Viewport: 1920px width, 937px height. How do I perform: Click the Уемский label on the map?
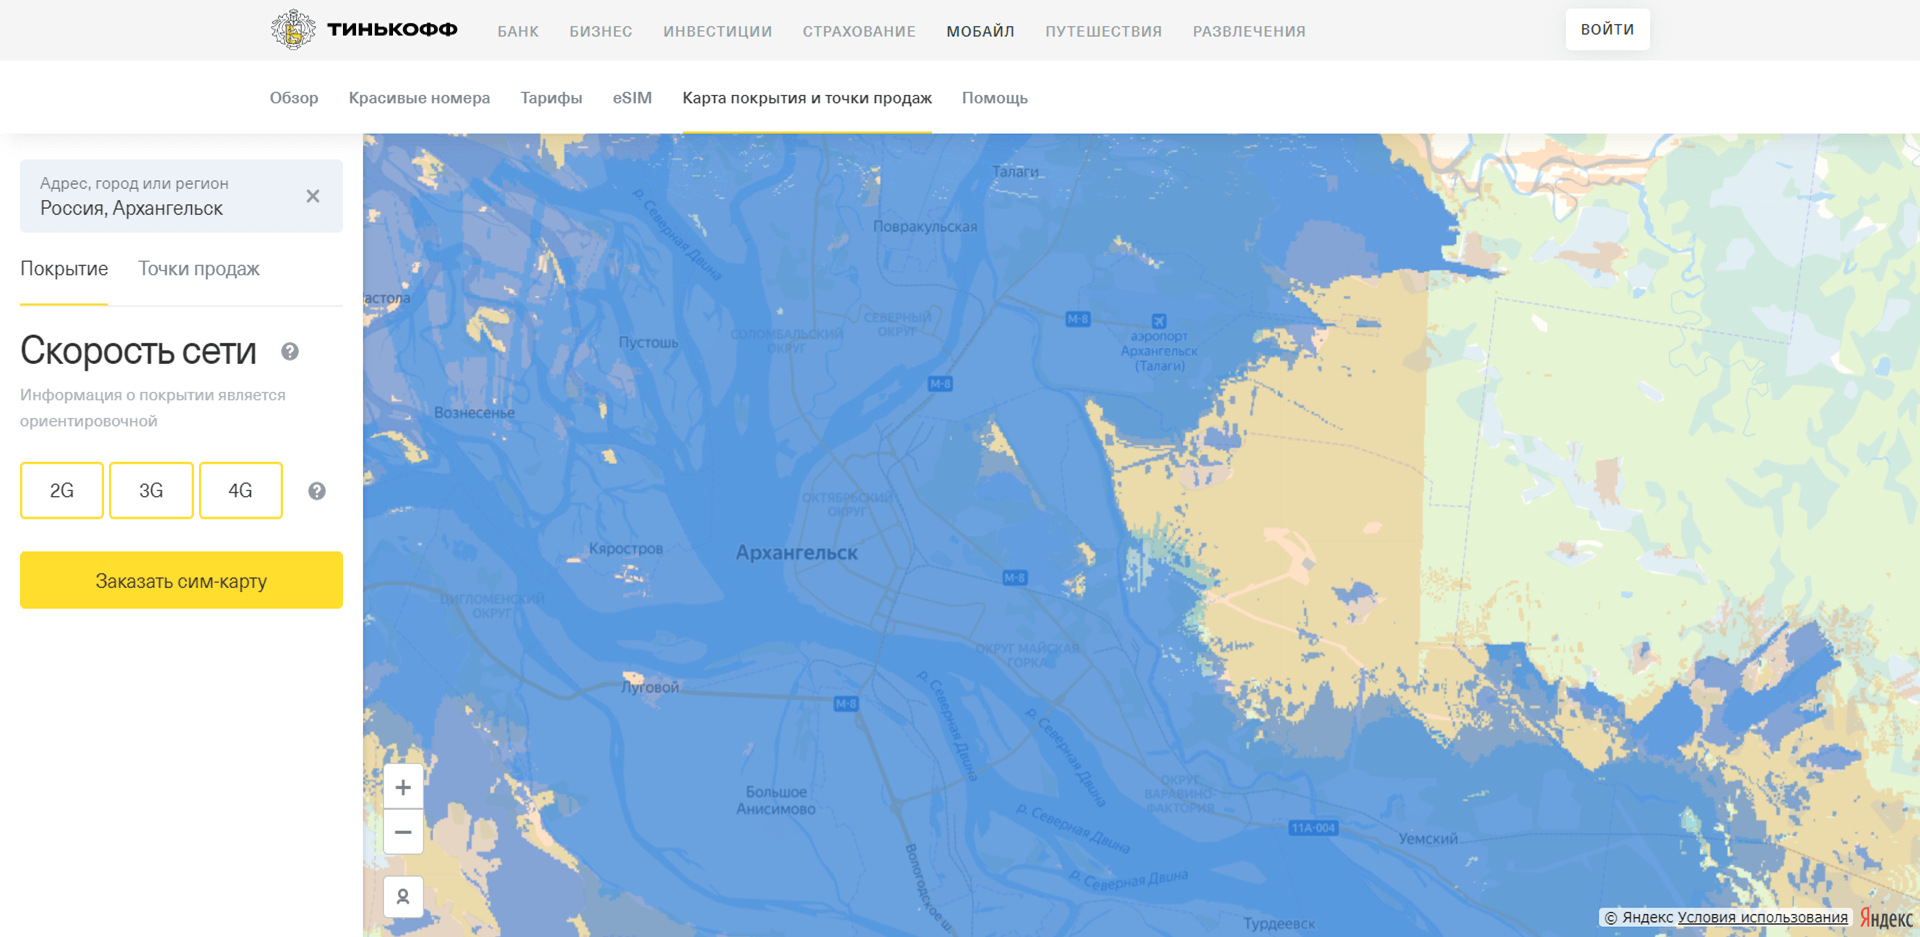pyautogui.click(x=1428, y=839)
